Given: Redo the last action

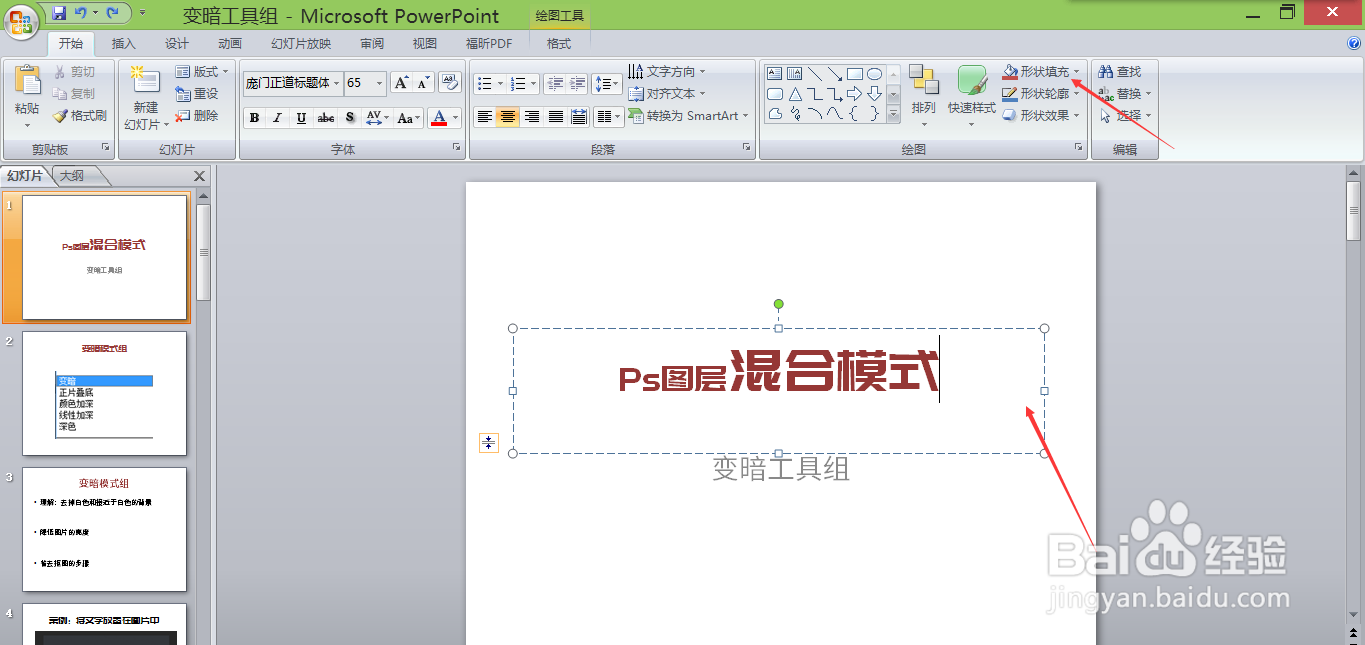Looking at the screenshot, I should pyautogui.click(x=113, y=13).
